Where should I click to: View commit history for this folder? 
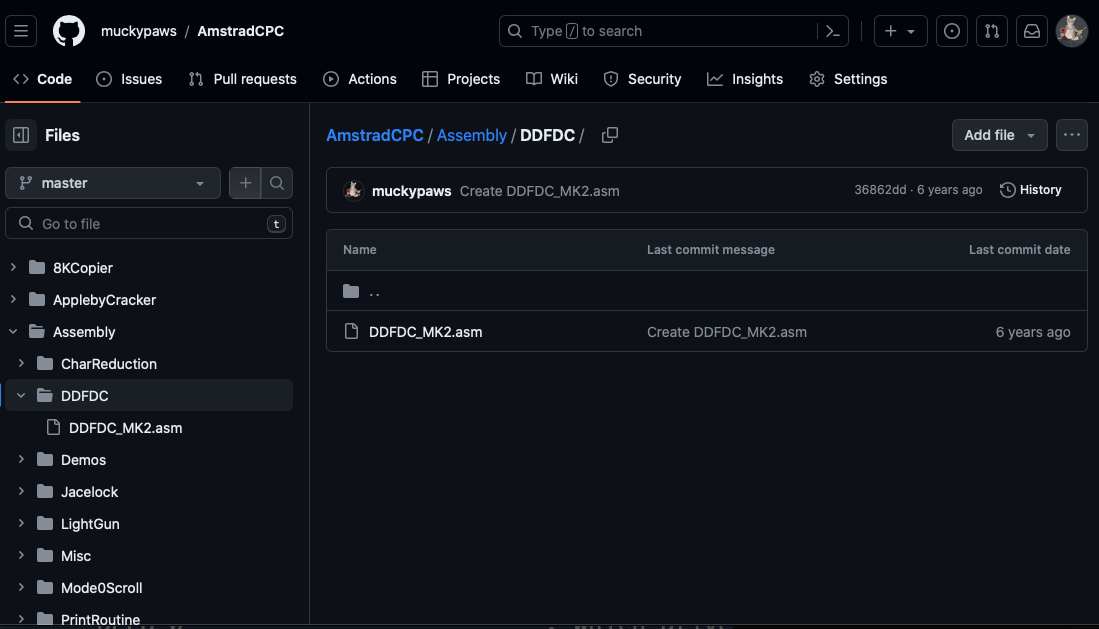(x=1030, y=190)
